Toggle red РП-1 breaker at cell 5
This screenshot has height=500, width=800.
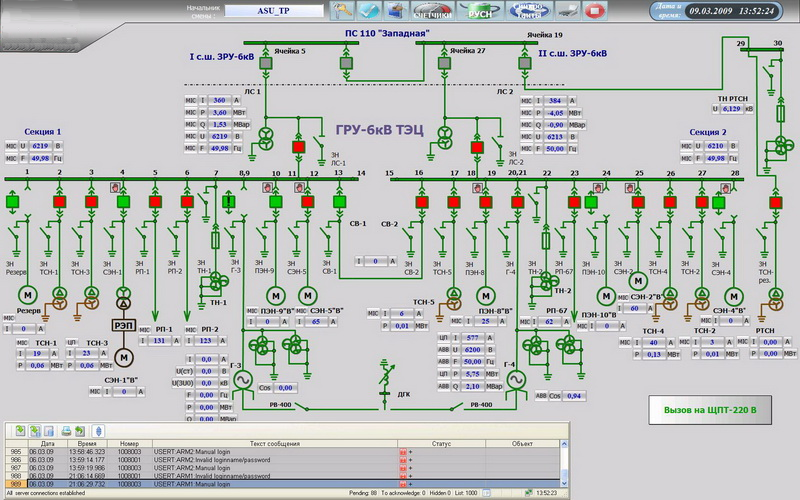[155, 202]
